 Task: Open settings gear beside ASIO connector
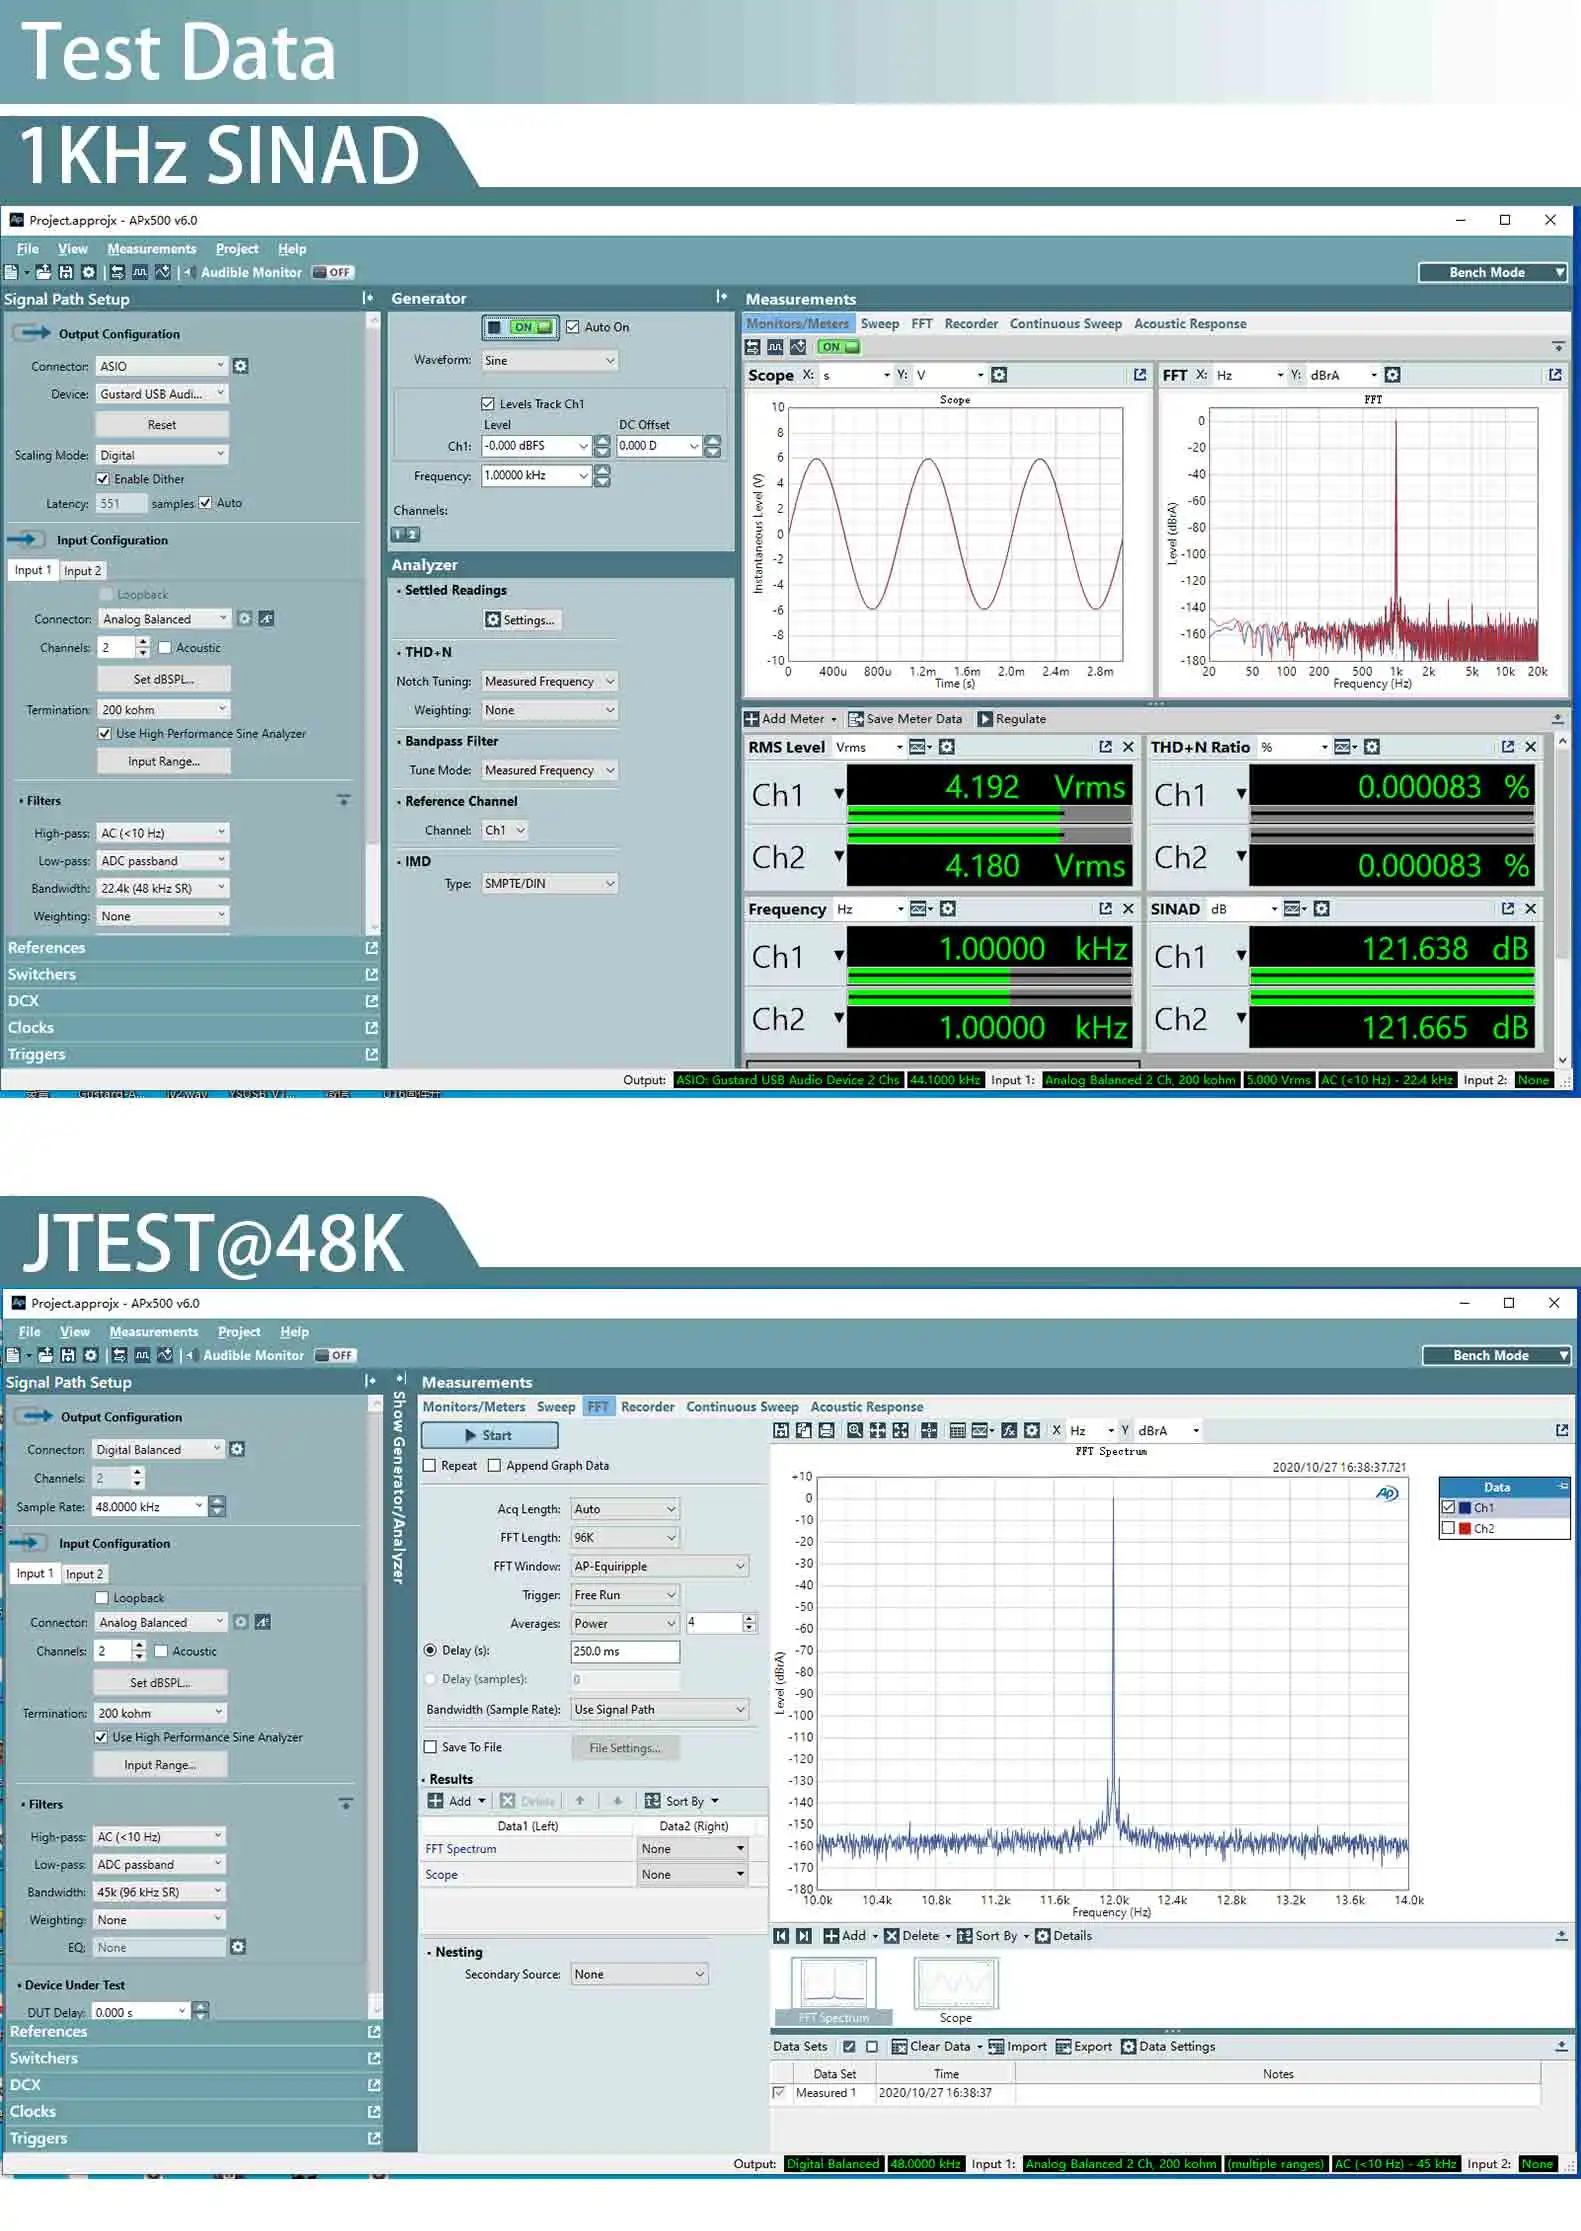[x=241, y=366]
